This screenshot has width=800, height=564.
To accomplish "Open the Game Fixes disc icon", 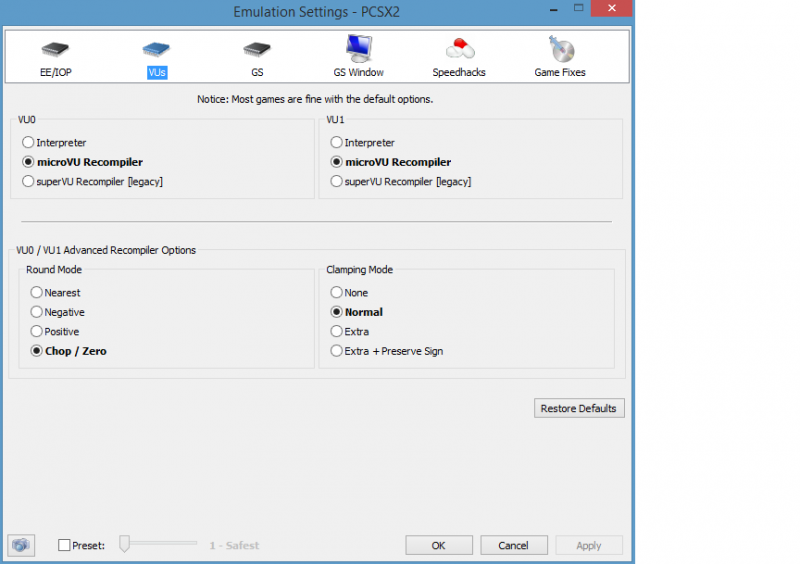I will click(x=560, y=50).
